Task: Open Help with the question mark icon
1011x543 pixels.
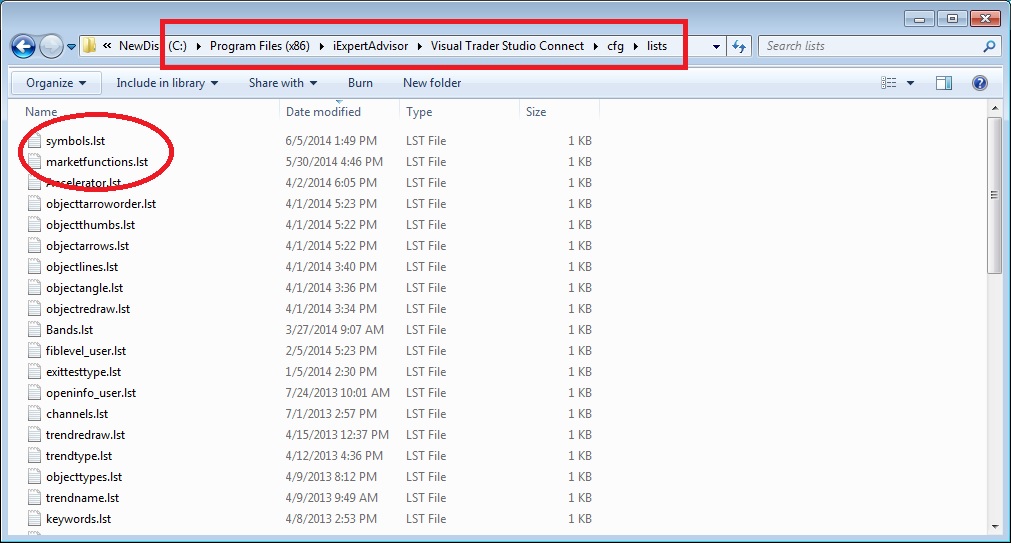Action: tap(979, 83)
